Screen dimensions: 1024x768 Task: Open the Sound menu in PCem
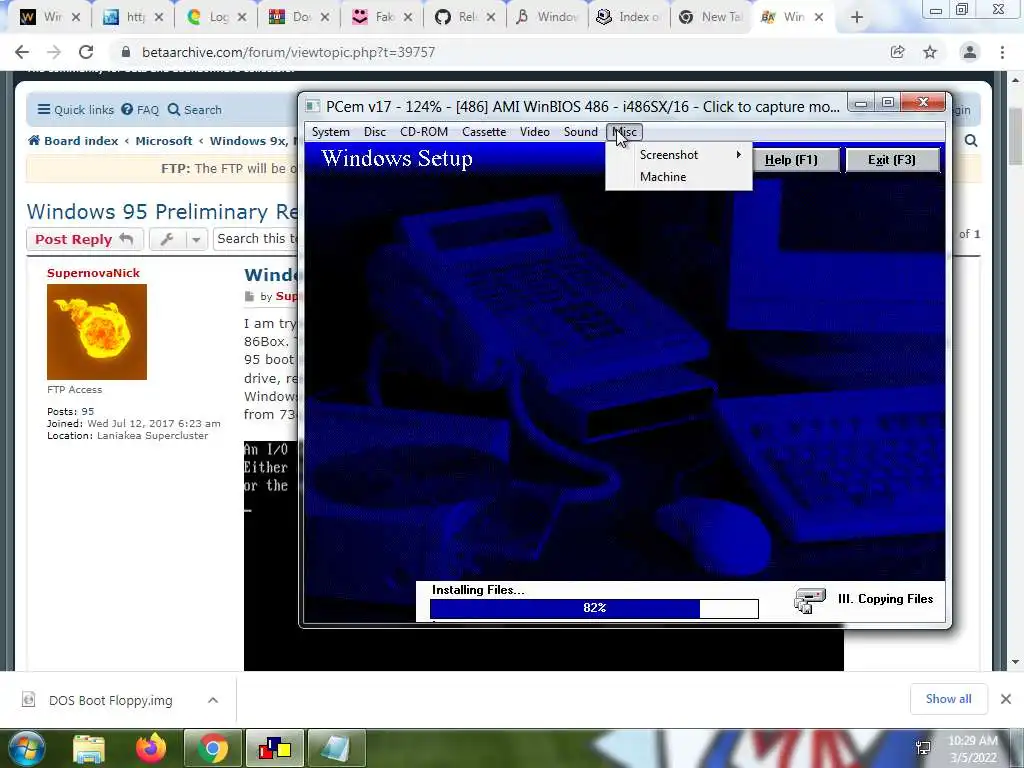(581, 132)
